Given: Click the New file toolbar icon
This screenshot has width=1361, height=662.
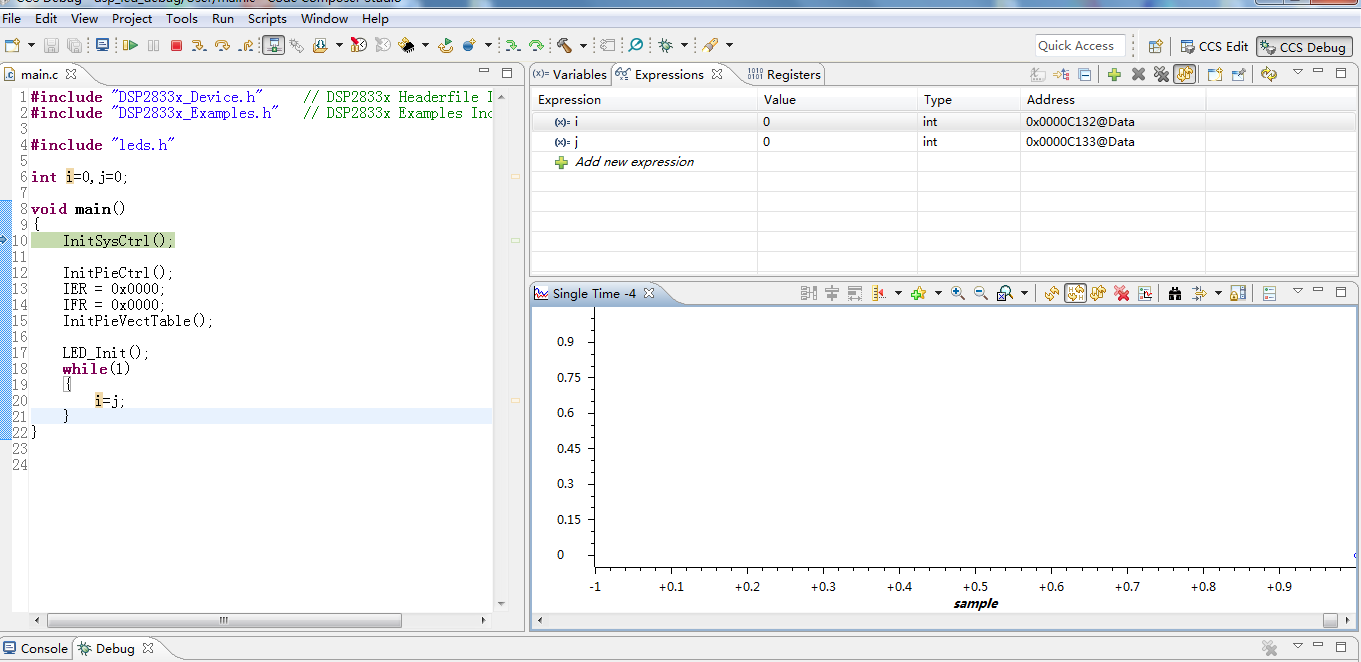Looking at the screenshot, I should [x=12, y=45].
